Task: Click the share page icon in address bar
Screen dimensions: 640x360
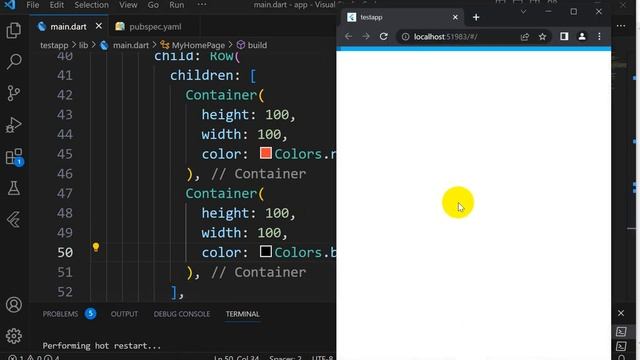Action: [525, 37]
